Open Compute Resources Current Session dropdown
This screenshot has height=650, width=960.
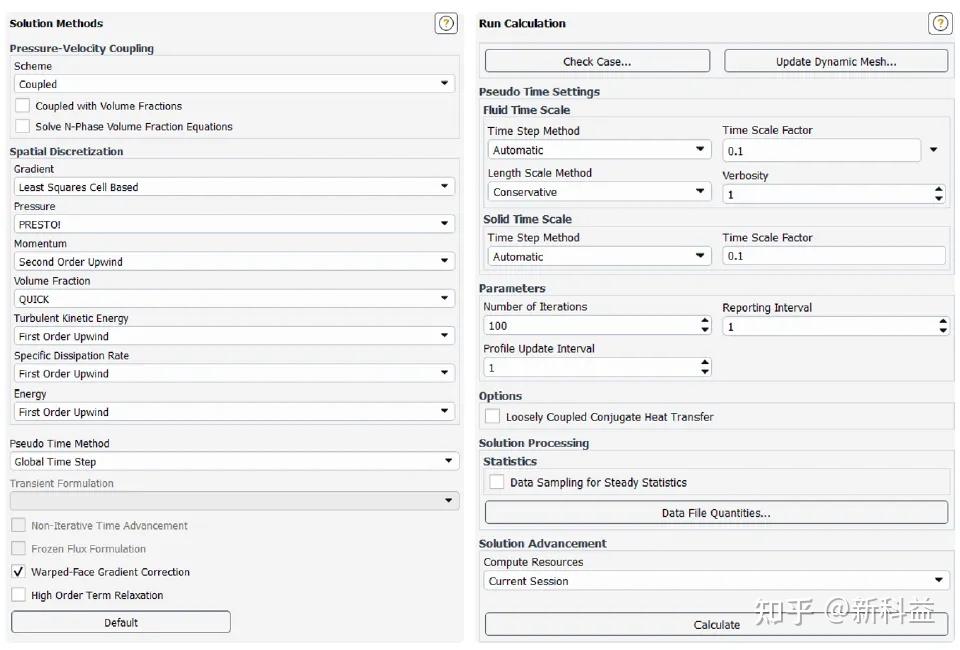[x=716, y=581]
